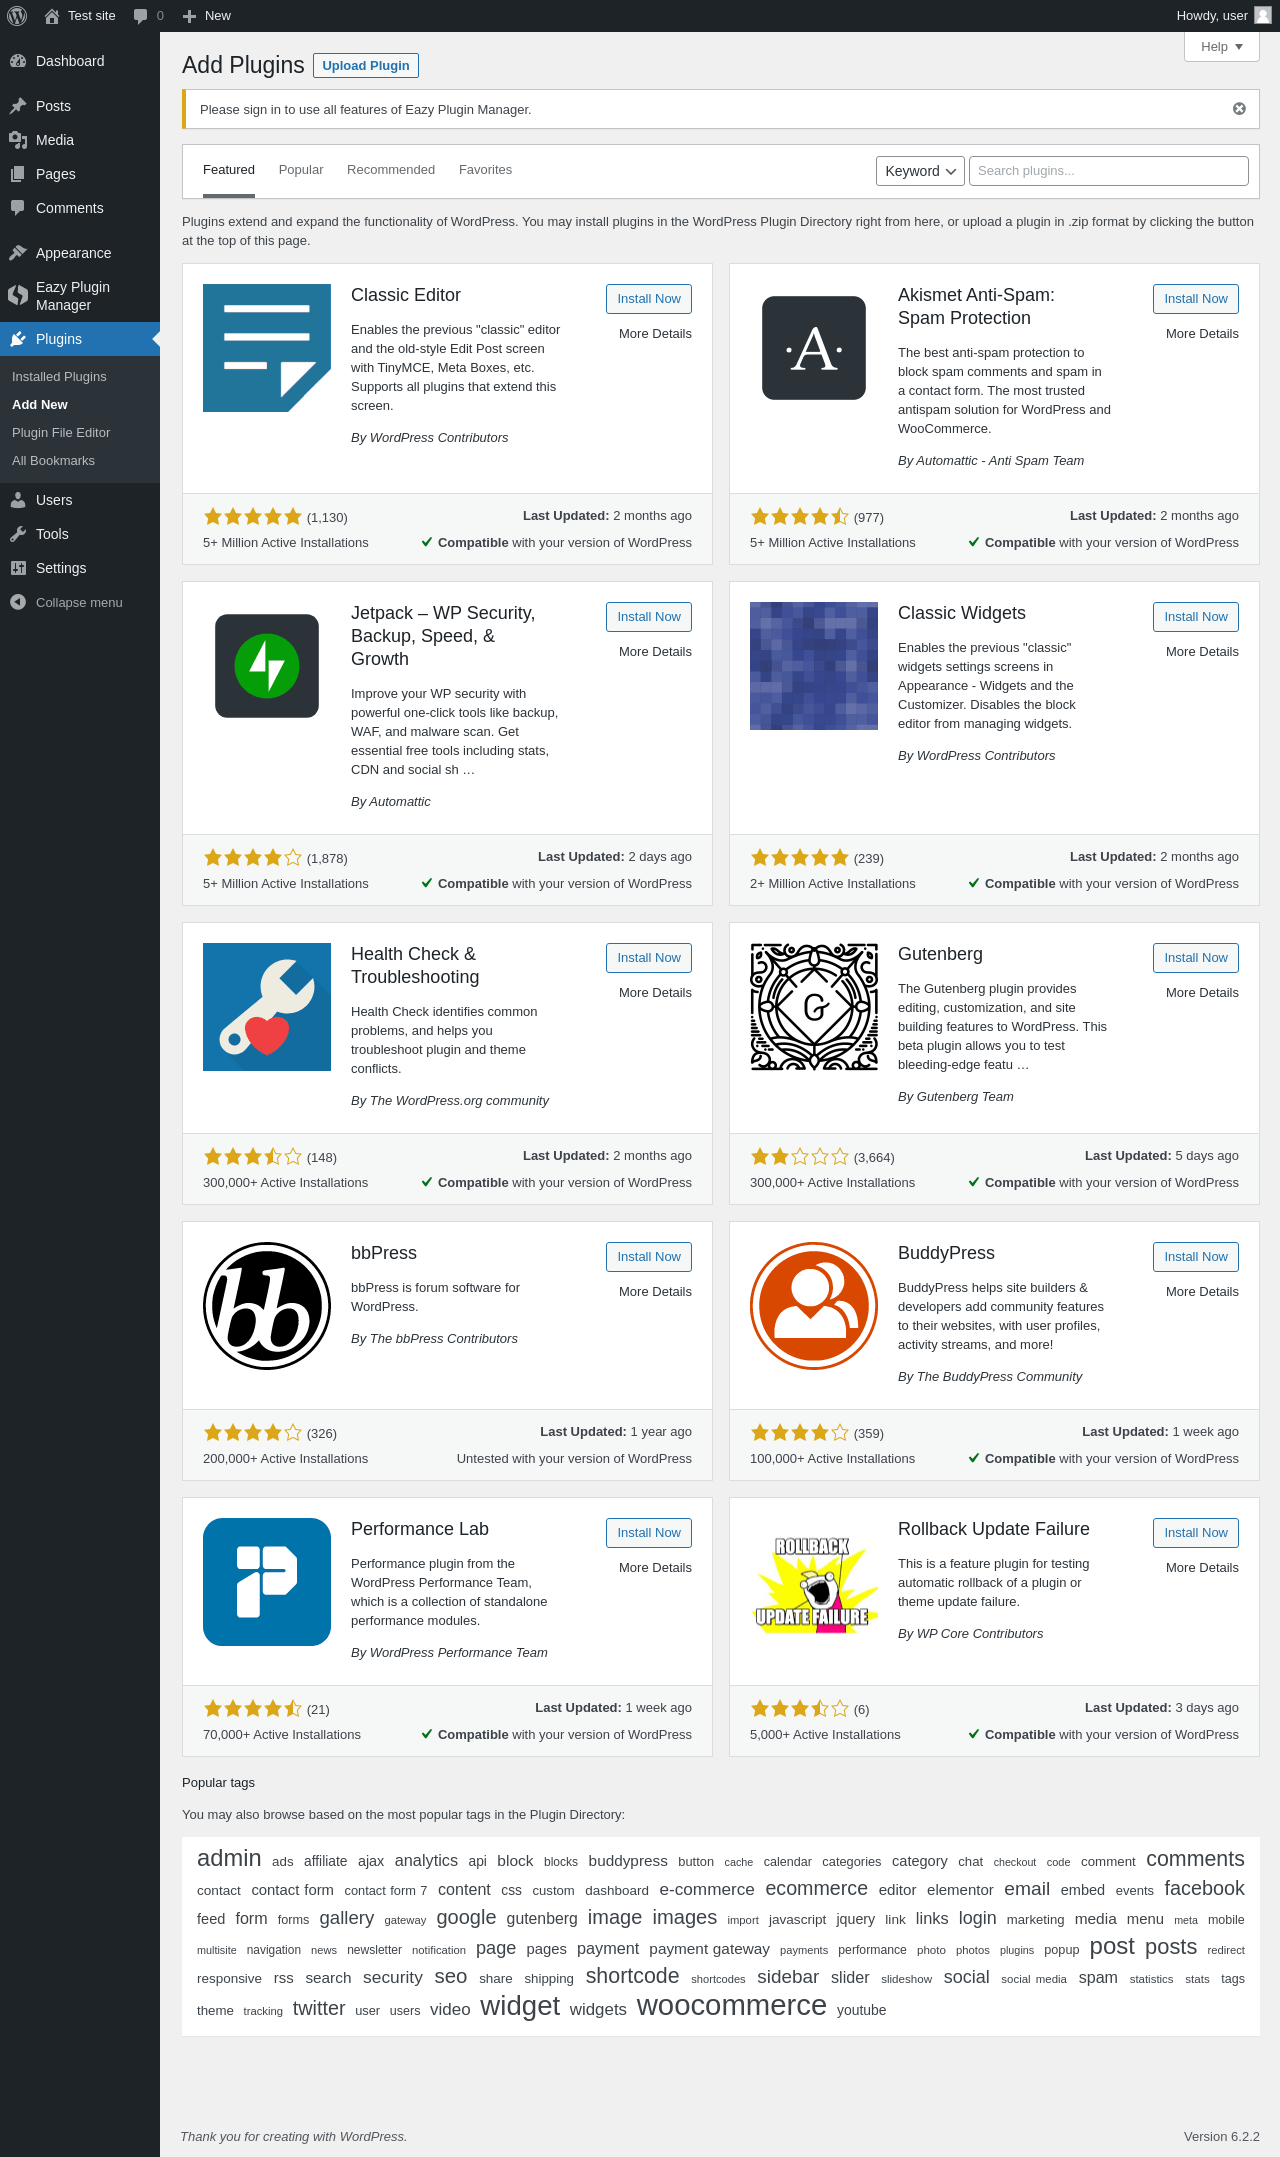Click the plus icon beside New
The image size is (1280, 2157).
[189, 16]
